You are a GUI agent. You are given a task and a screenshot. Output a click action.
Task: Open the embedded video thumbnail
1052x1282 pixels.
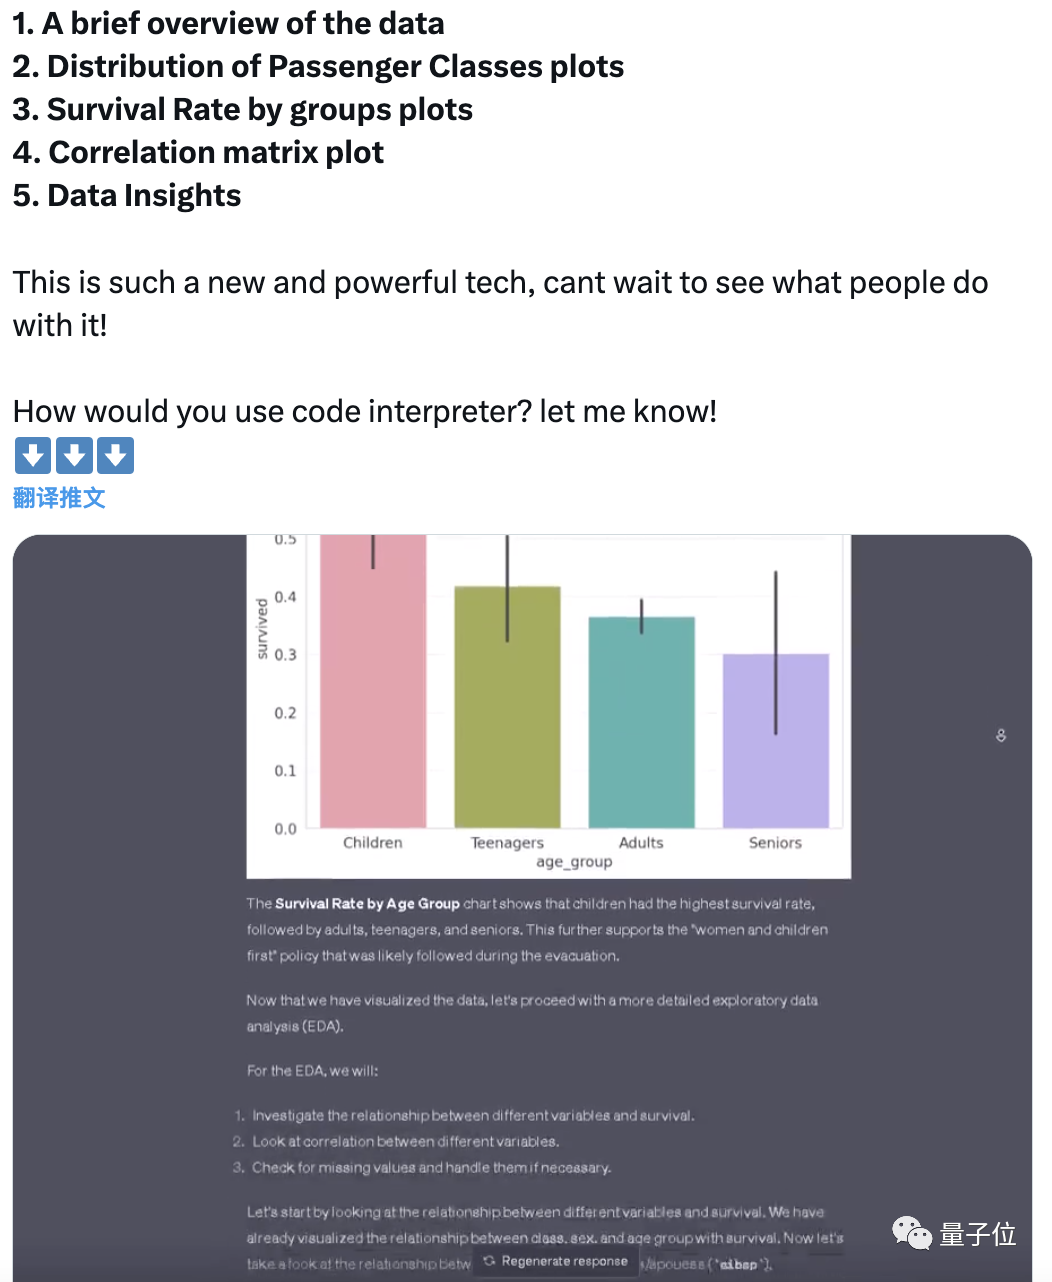tap(522, 908)
